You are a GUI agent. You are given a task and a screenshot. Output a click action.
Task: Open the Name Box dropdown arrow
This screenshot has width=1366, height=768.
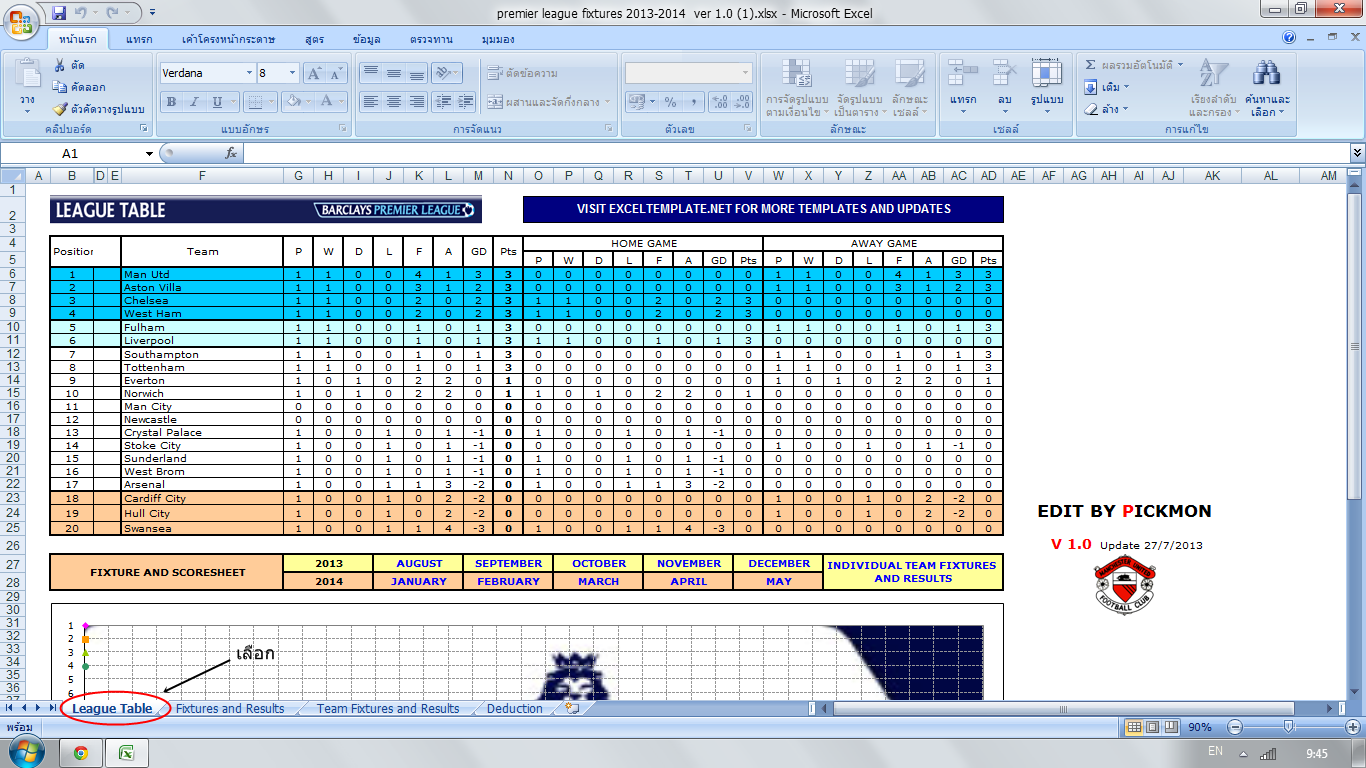click(150, 154)
